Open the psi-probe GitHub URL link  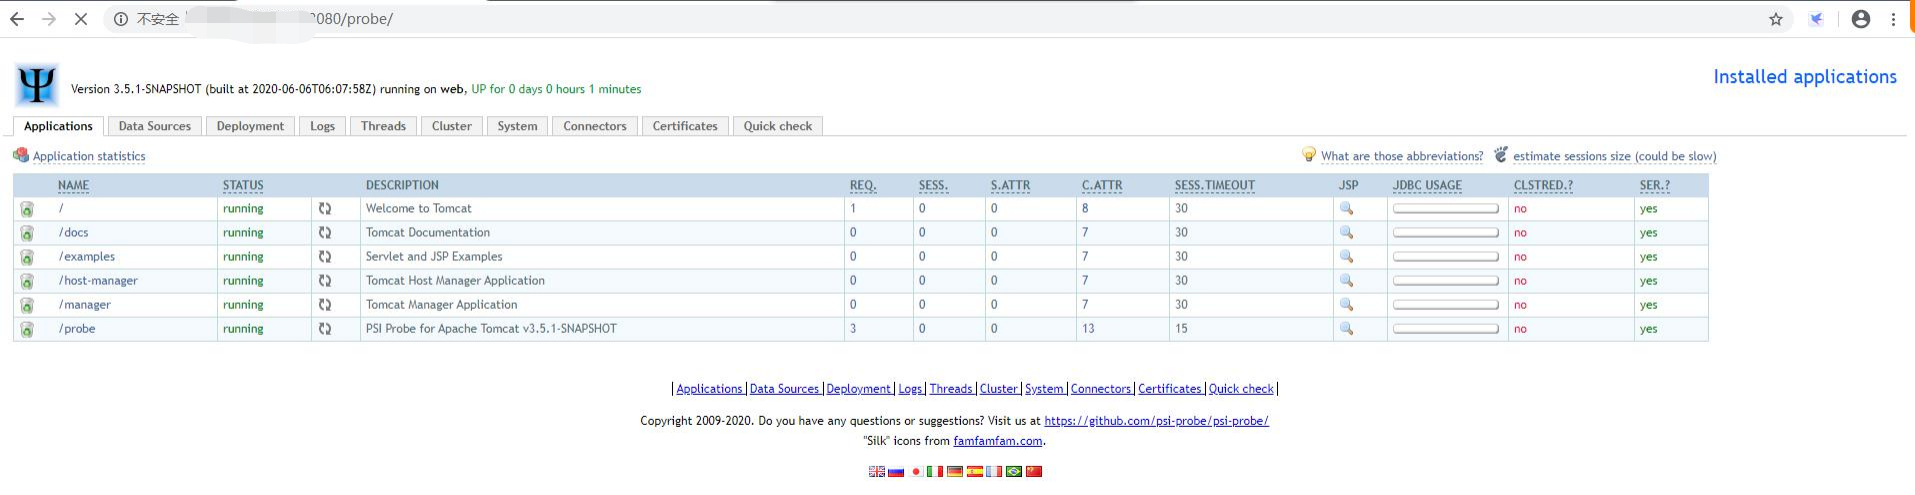(1156, 421)
